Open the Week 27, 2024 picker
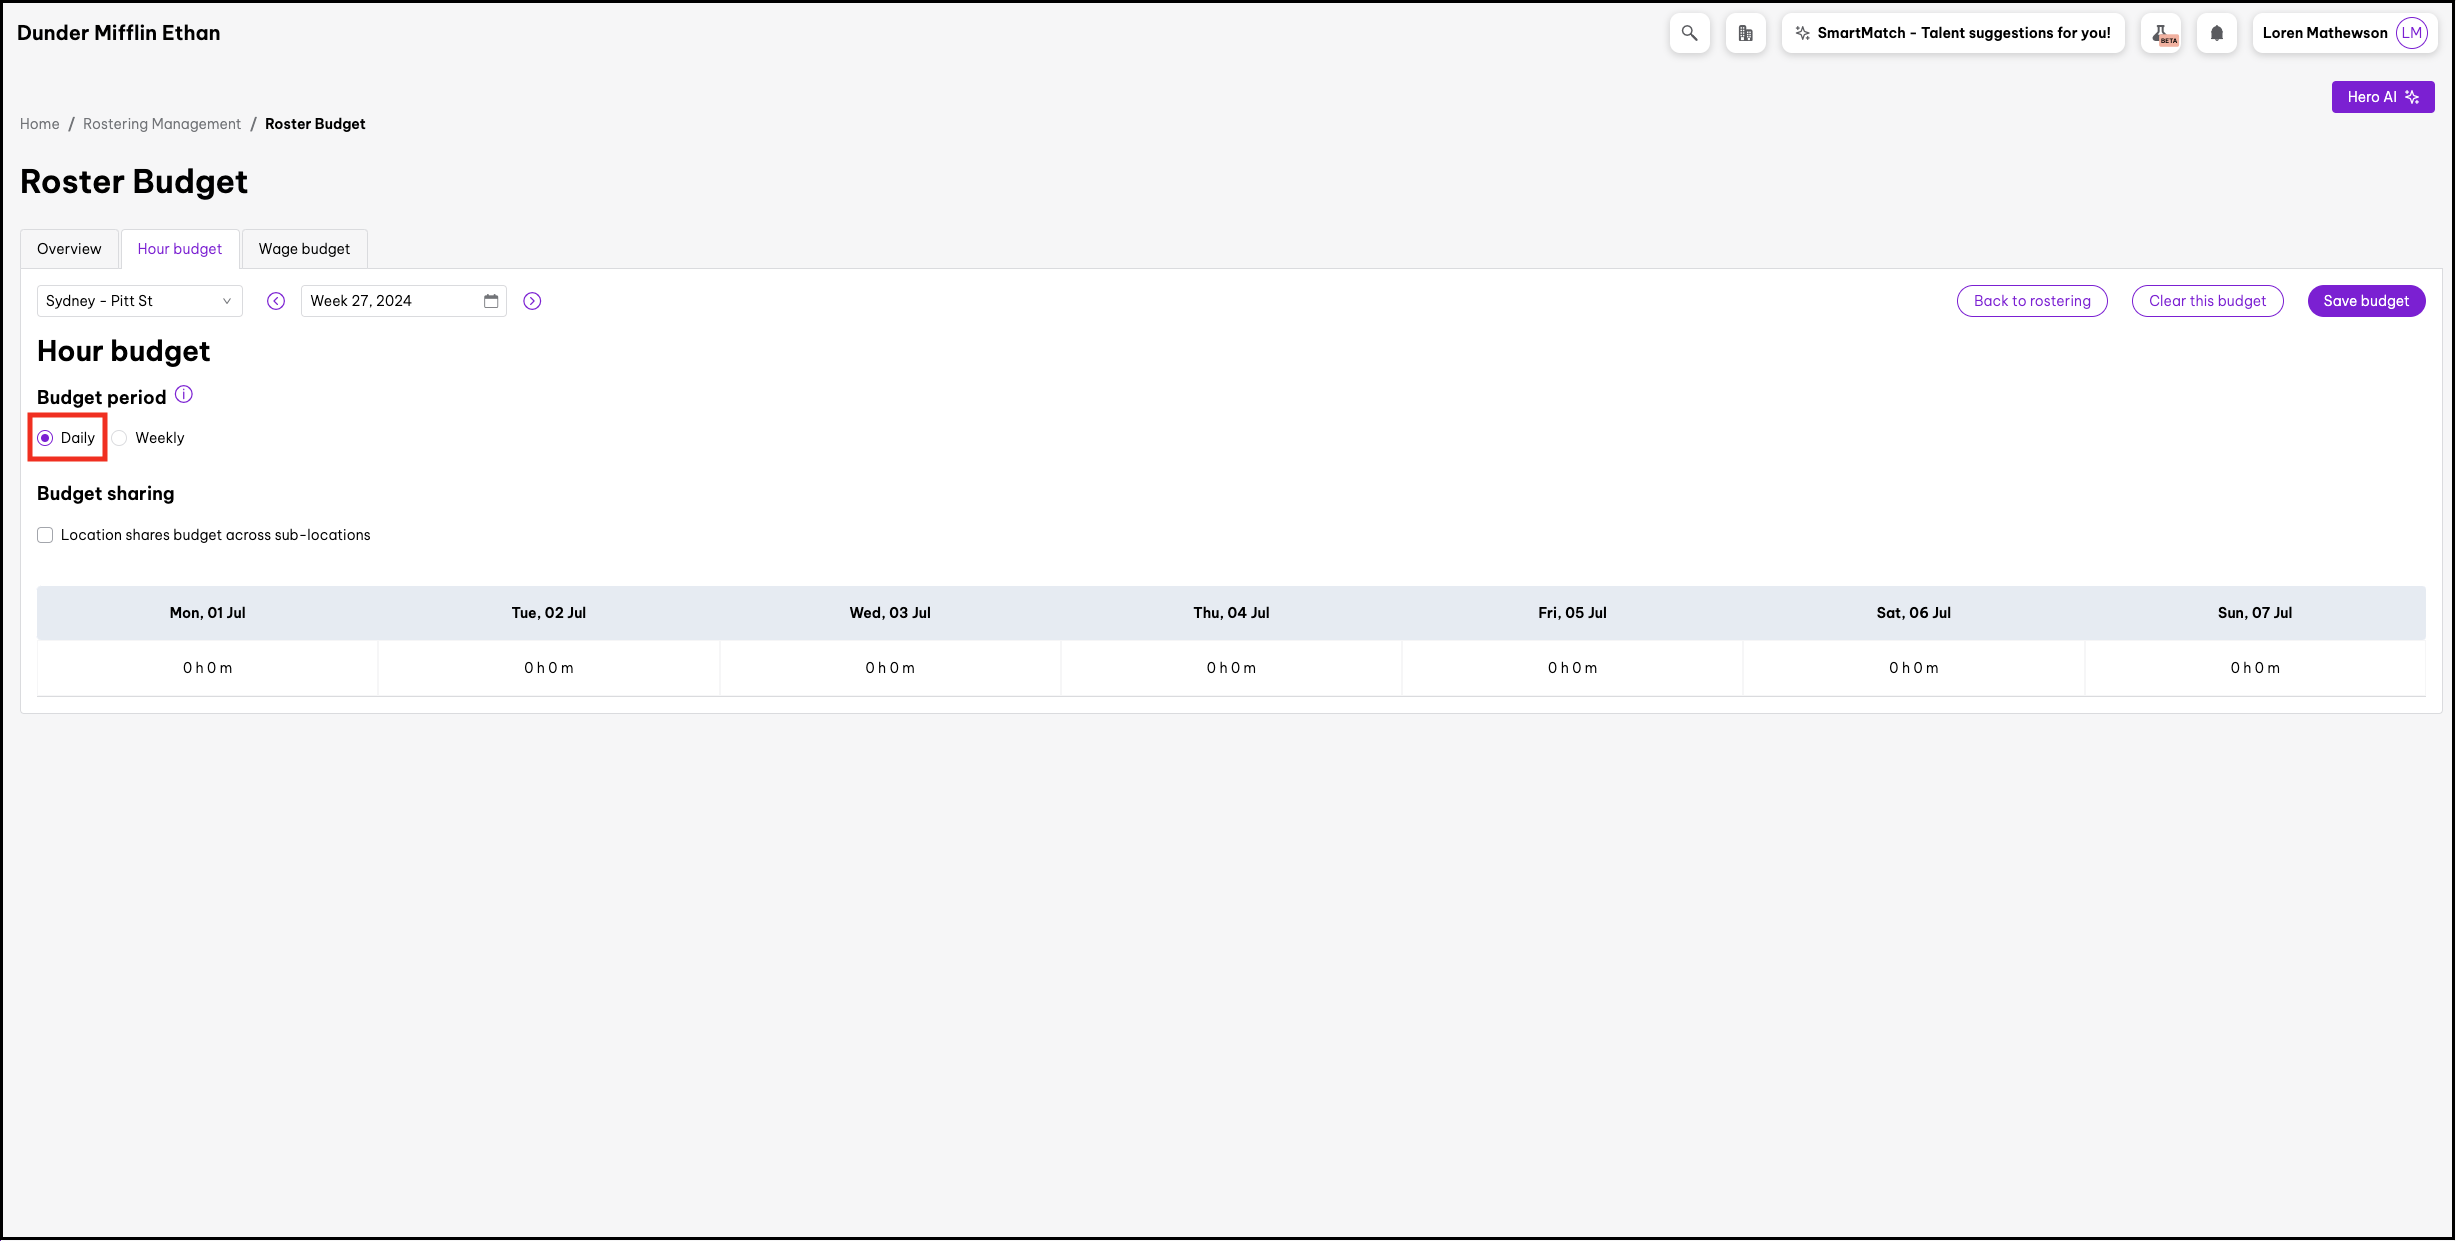 point(390,301)
